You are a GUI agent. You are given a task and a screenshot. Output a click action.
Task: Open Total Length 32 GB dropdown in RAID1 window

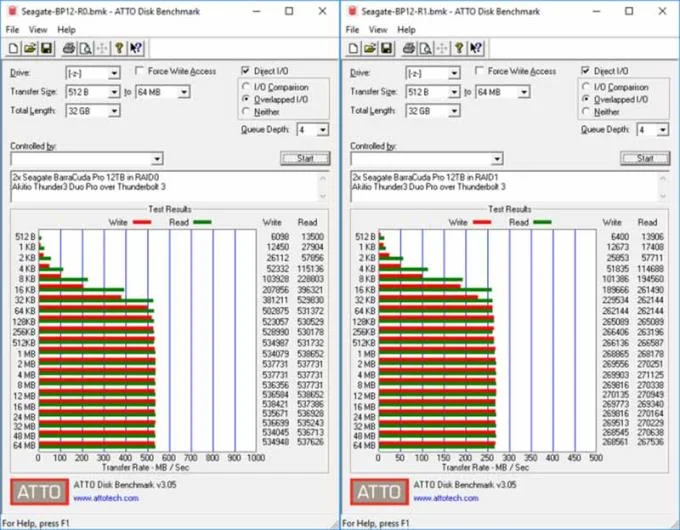pos(433,111)
